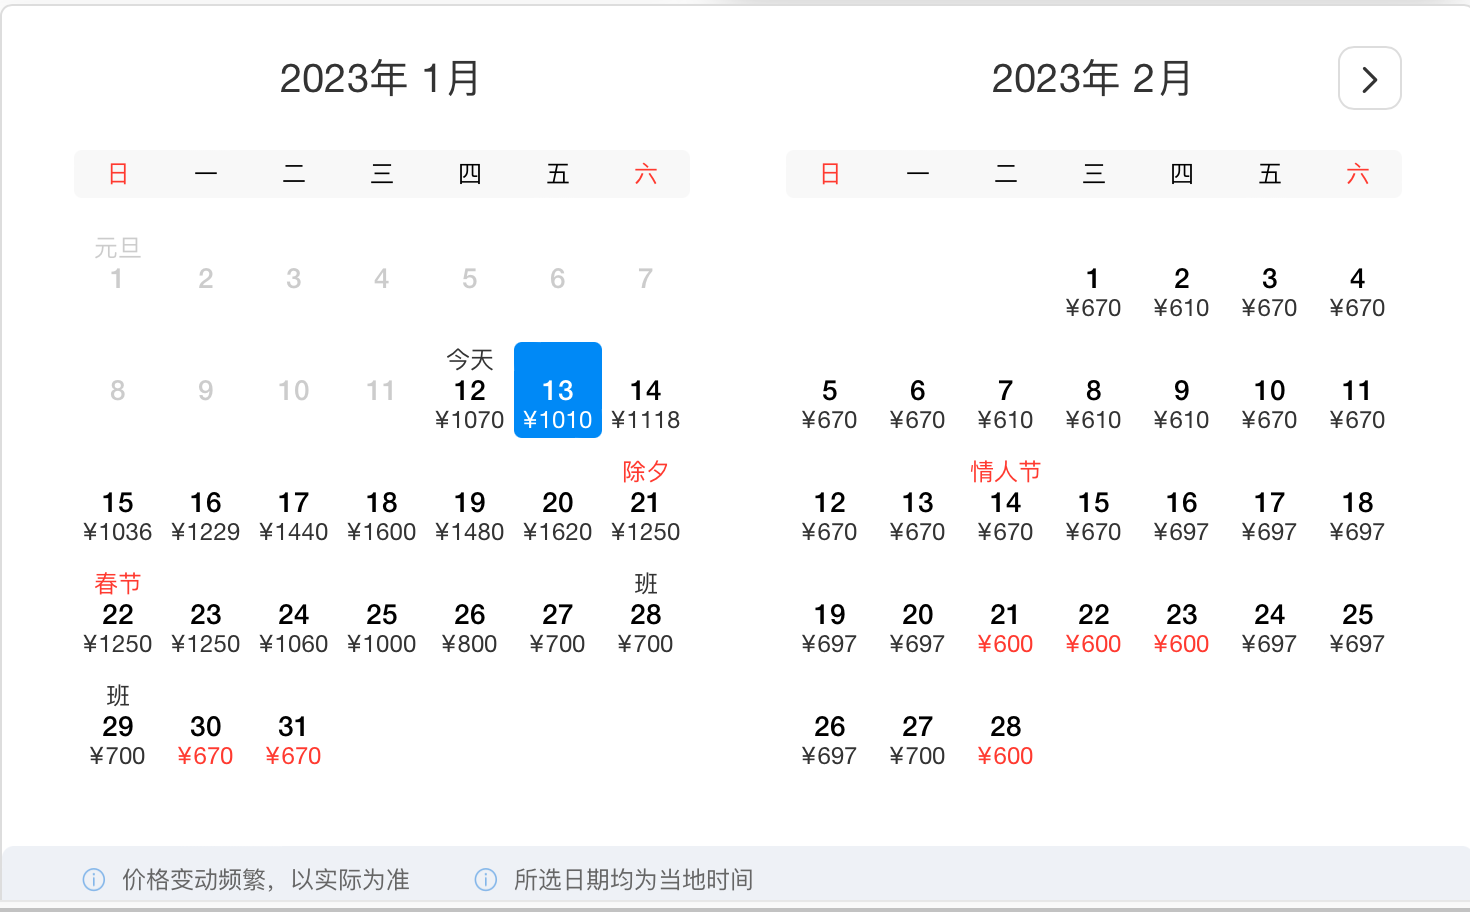Select January 31 priced ¥670
Image resolution: width=1470 pixels, height=912 pixels.
[x=293, y=740]
